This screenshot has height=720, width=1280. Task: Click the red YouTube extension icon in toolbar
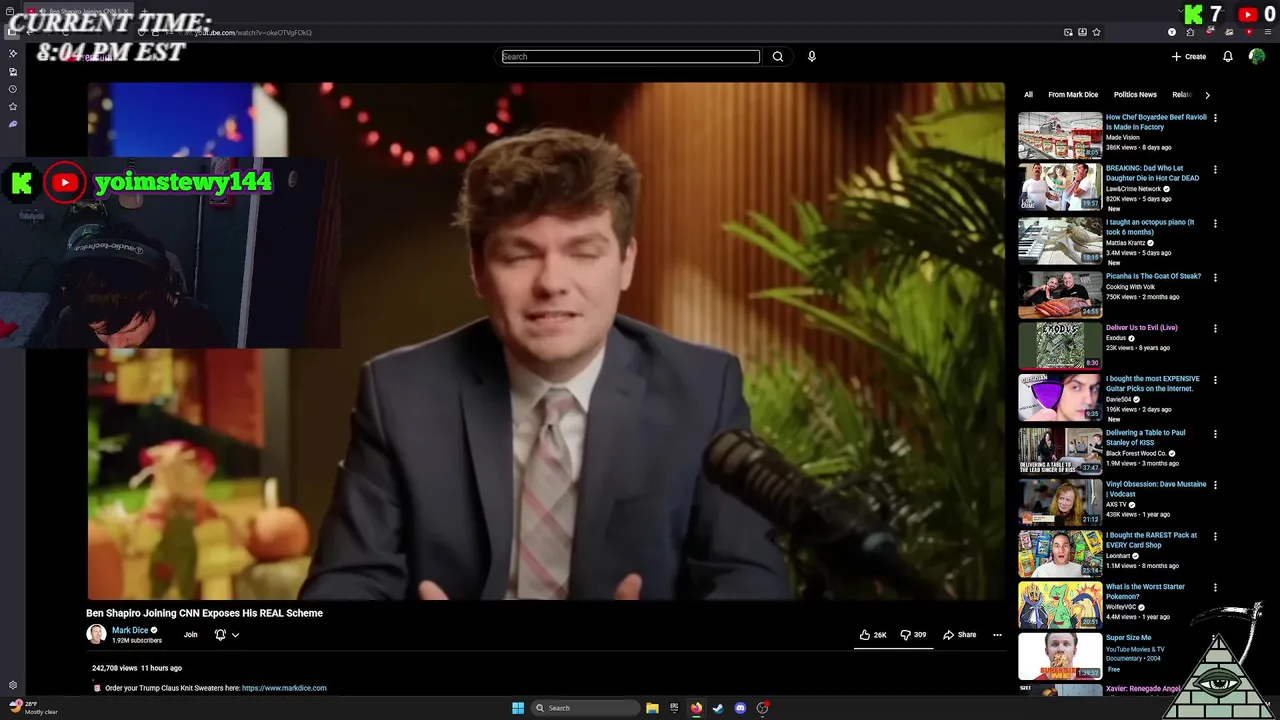[1249, 32]
